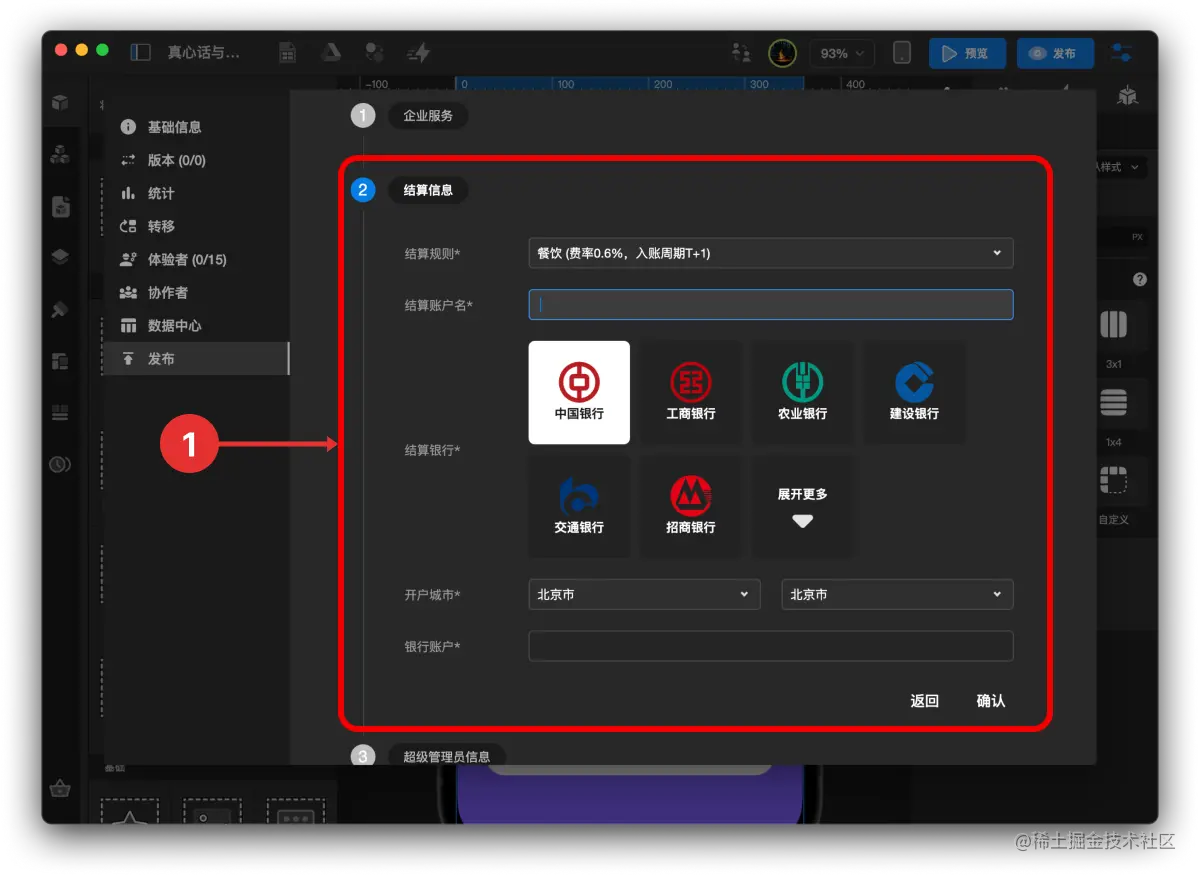Click the 银行账户 input field

click(770, 646)
